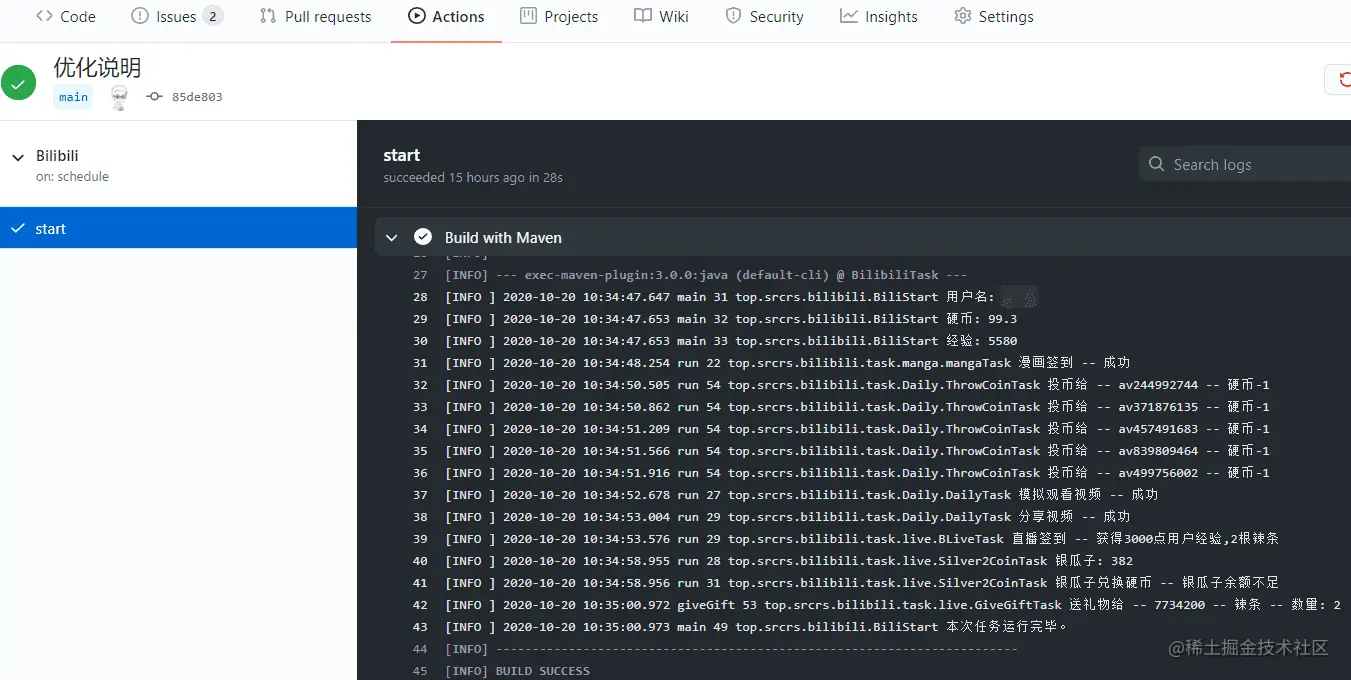This screenshot has width=1351, height=680.
Task: Click the commit icon beside 85de803
Action: coord(154,97)
